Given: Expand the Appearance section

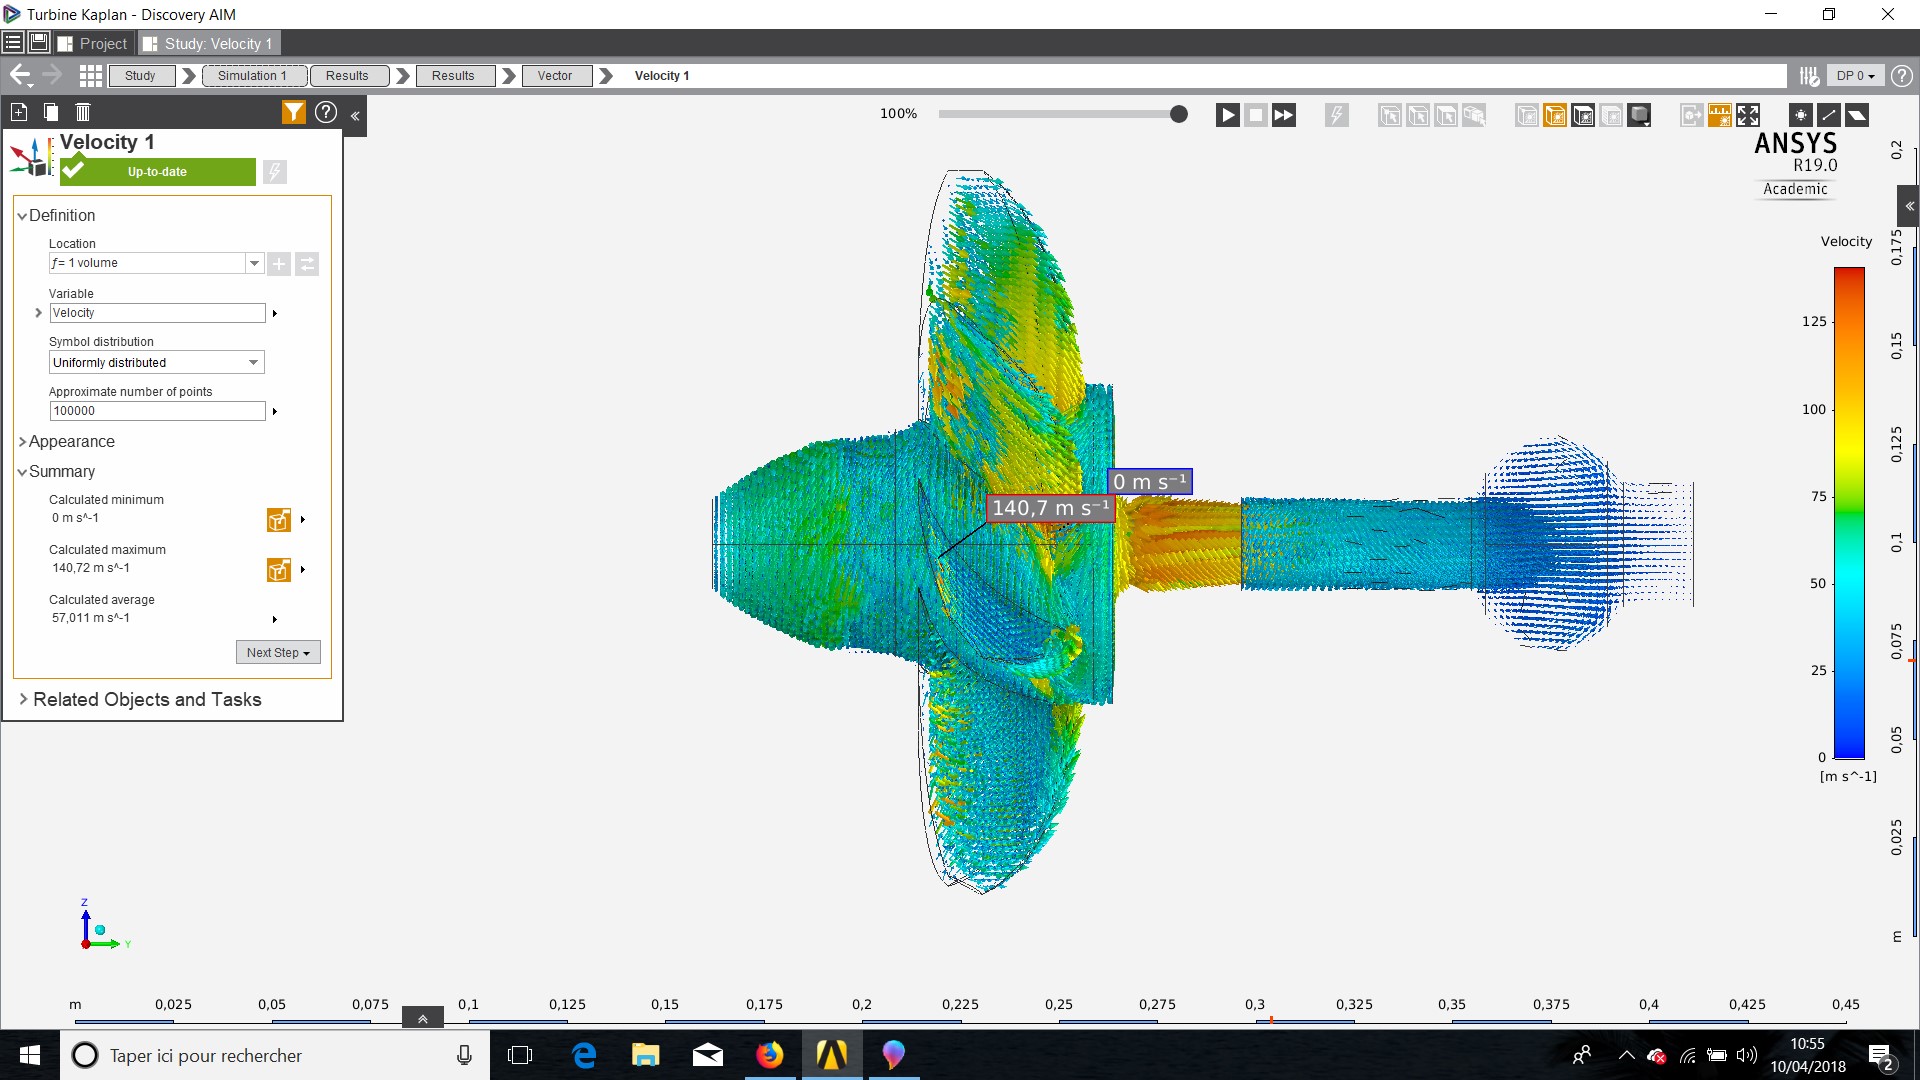Looking at the screenshot, I should tap(70, 441).
